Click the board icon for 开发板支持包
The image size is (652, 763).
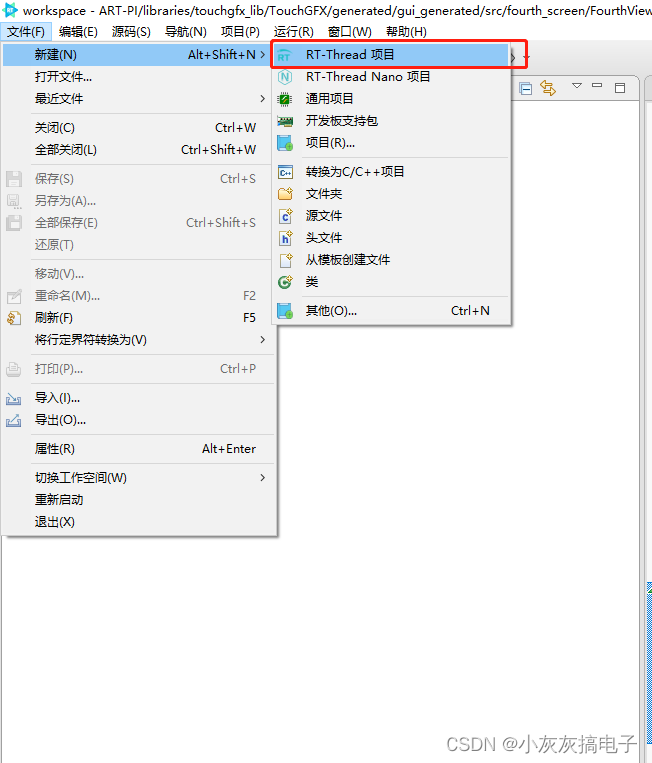point(285,121)
